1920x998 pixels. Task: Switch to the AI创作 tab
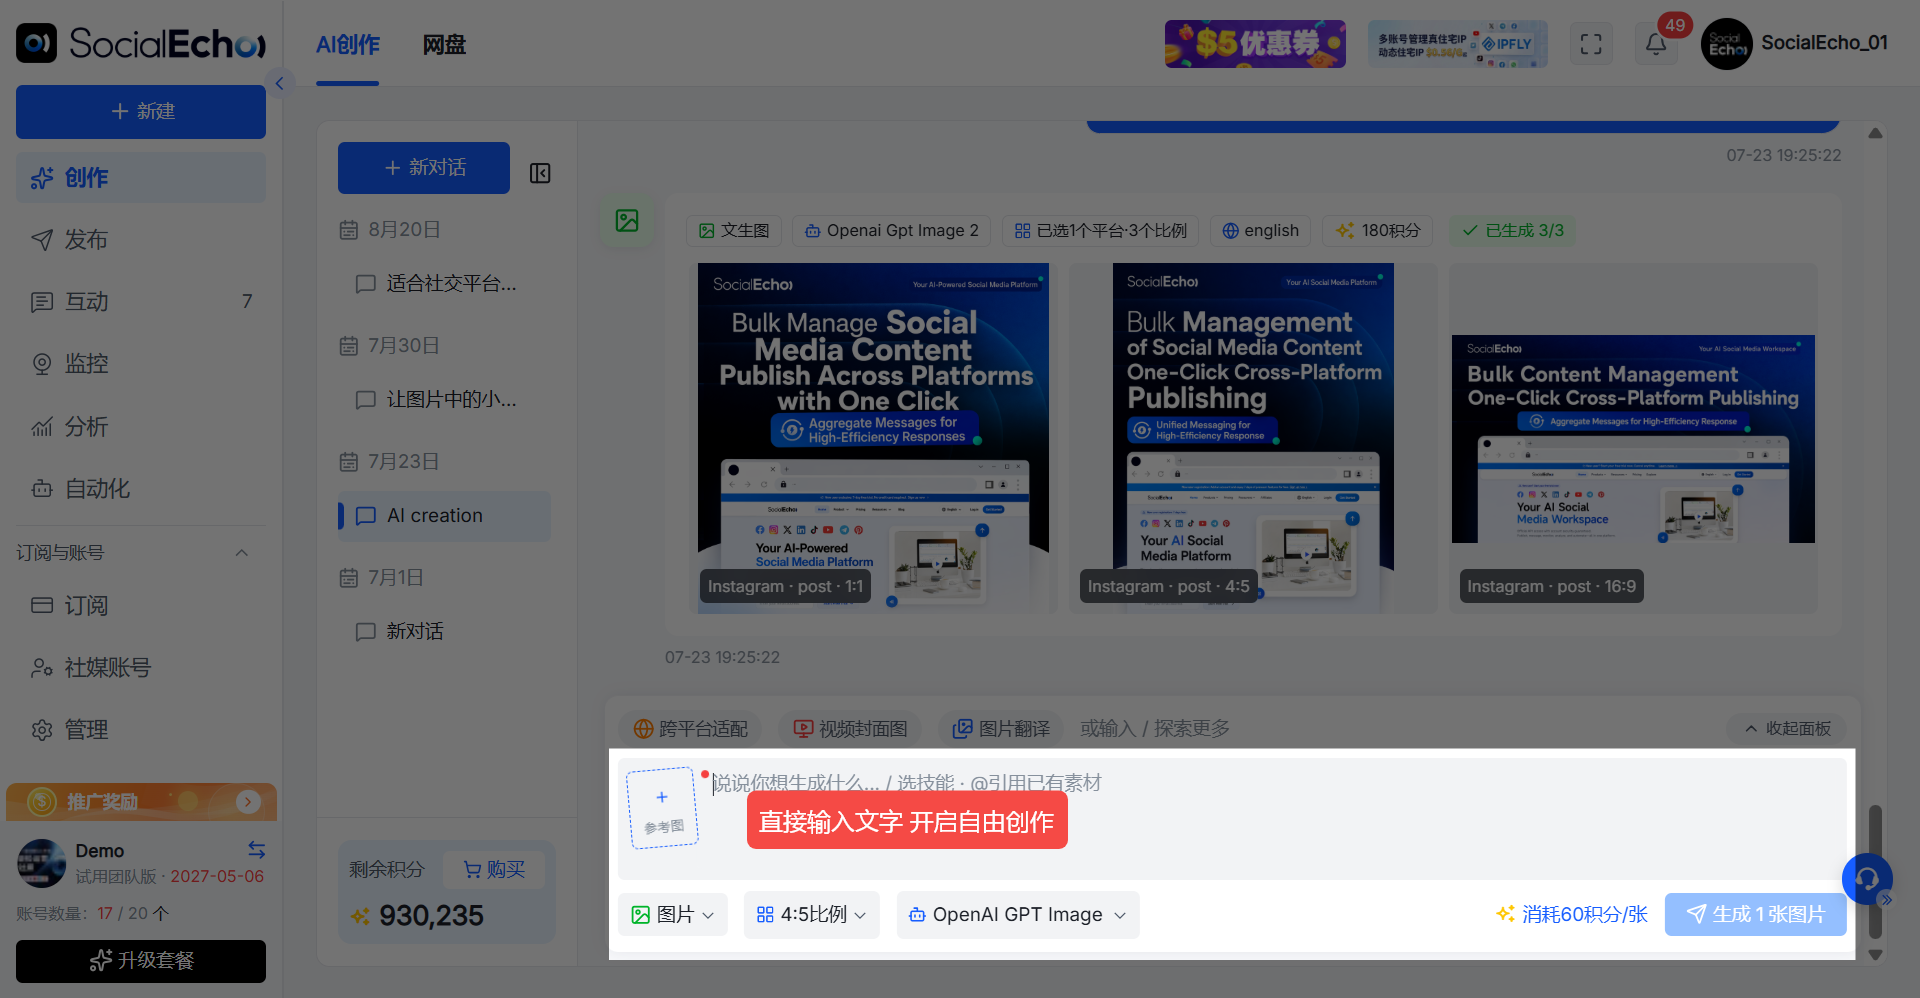[x=348, y=45]
